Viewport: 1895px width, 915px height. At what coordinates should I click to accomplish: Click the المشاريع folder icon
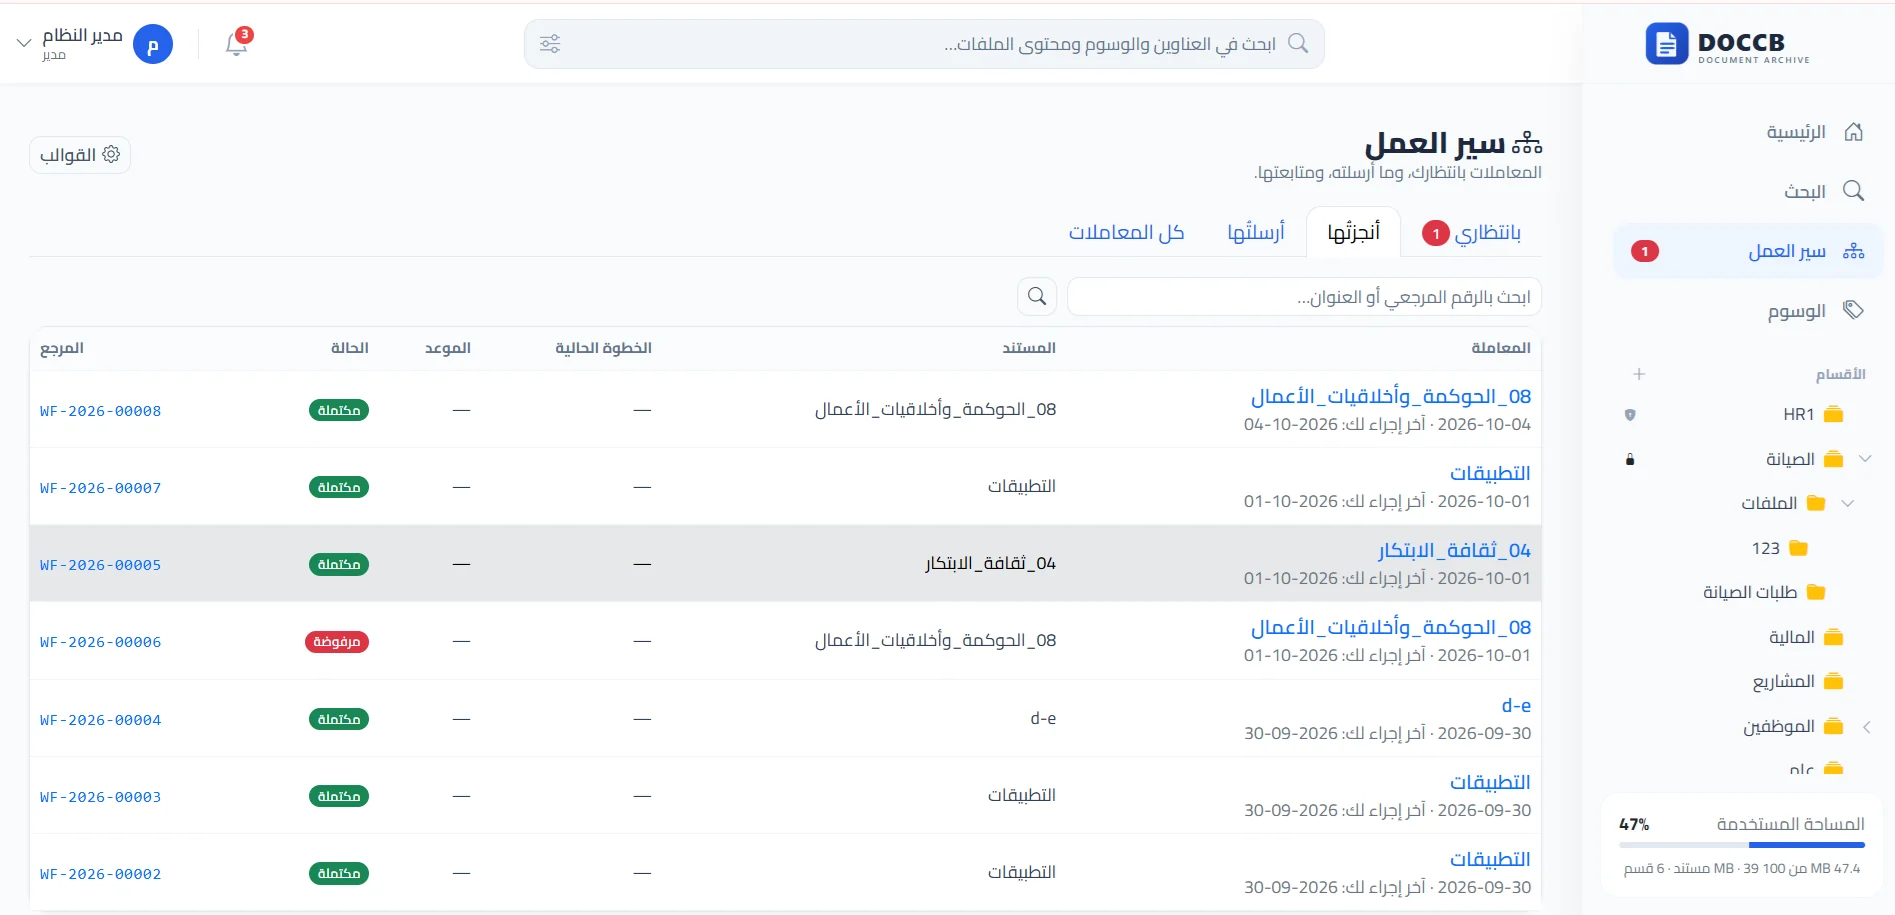click(1833, 681)
